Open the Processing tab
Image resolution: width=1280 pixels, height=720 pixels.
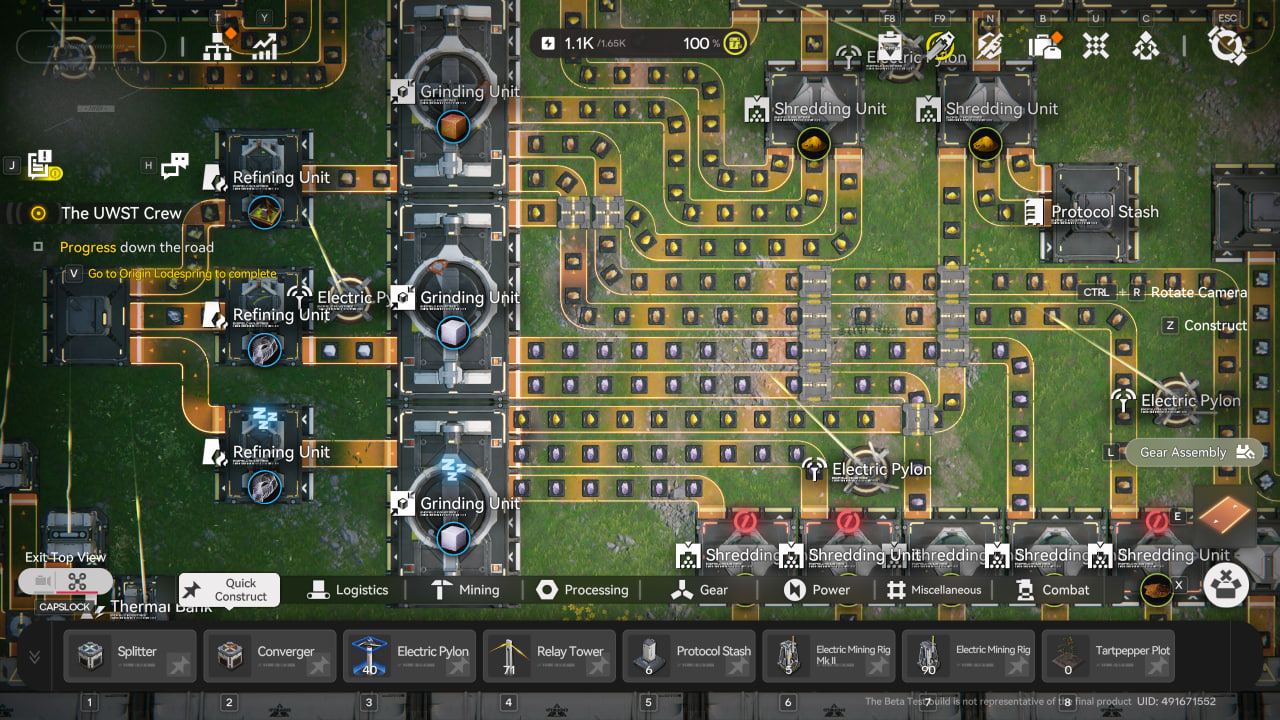(x=582, y=590)
